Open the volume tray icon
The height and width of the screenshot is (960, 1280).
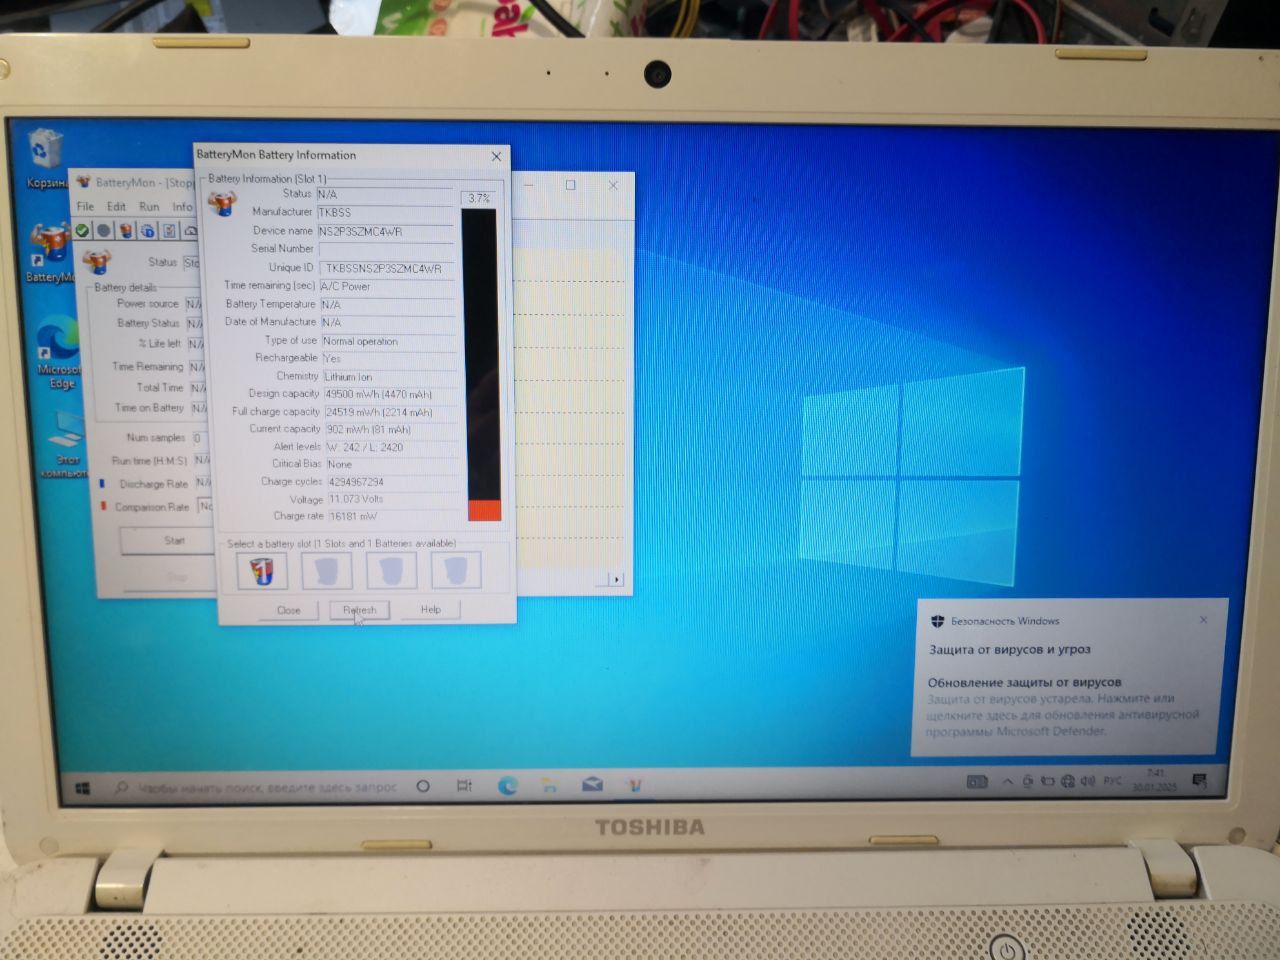coord(1087,781)
